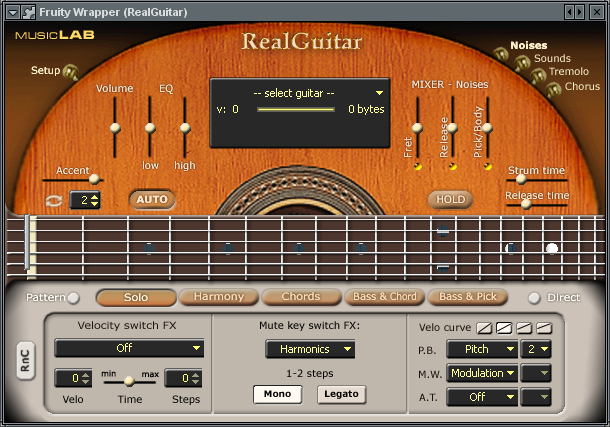
Task: Click the repeat loop arrows icon
Action: click(x=54, y=201)
